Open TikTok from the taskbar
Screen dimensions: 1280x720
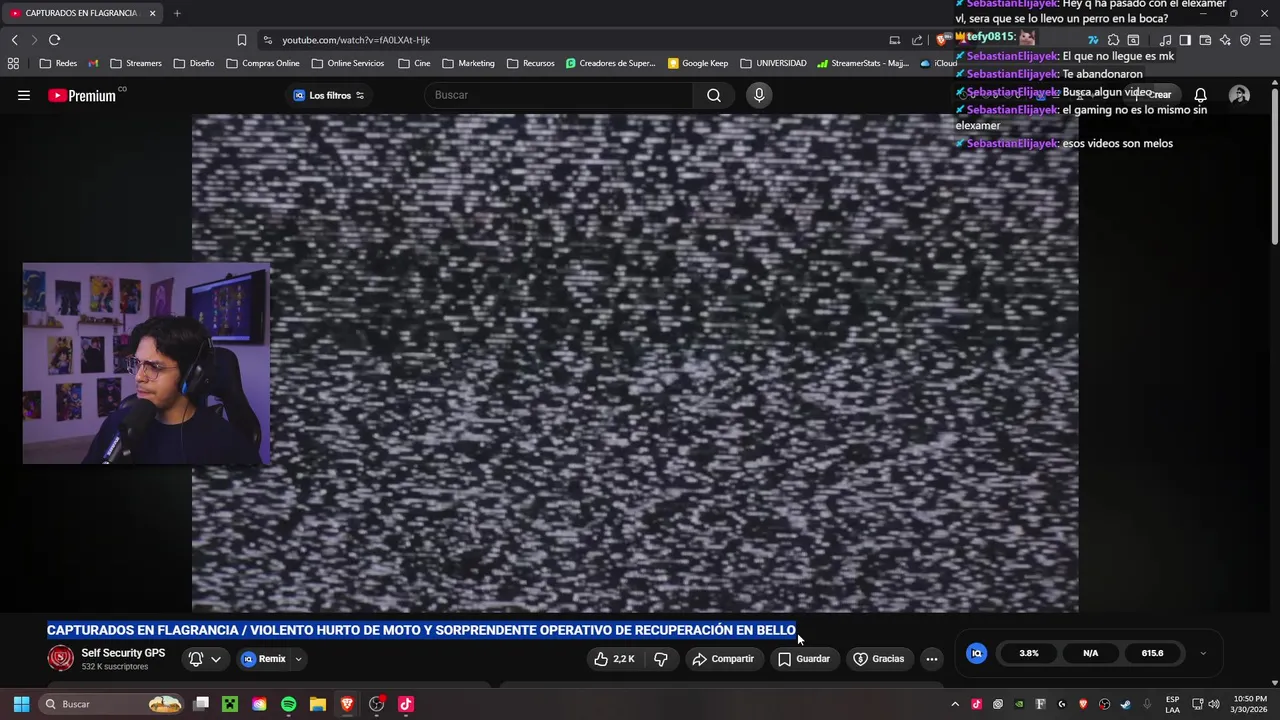[405, 704]
